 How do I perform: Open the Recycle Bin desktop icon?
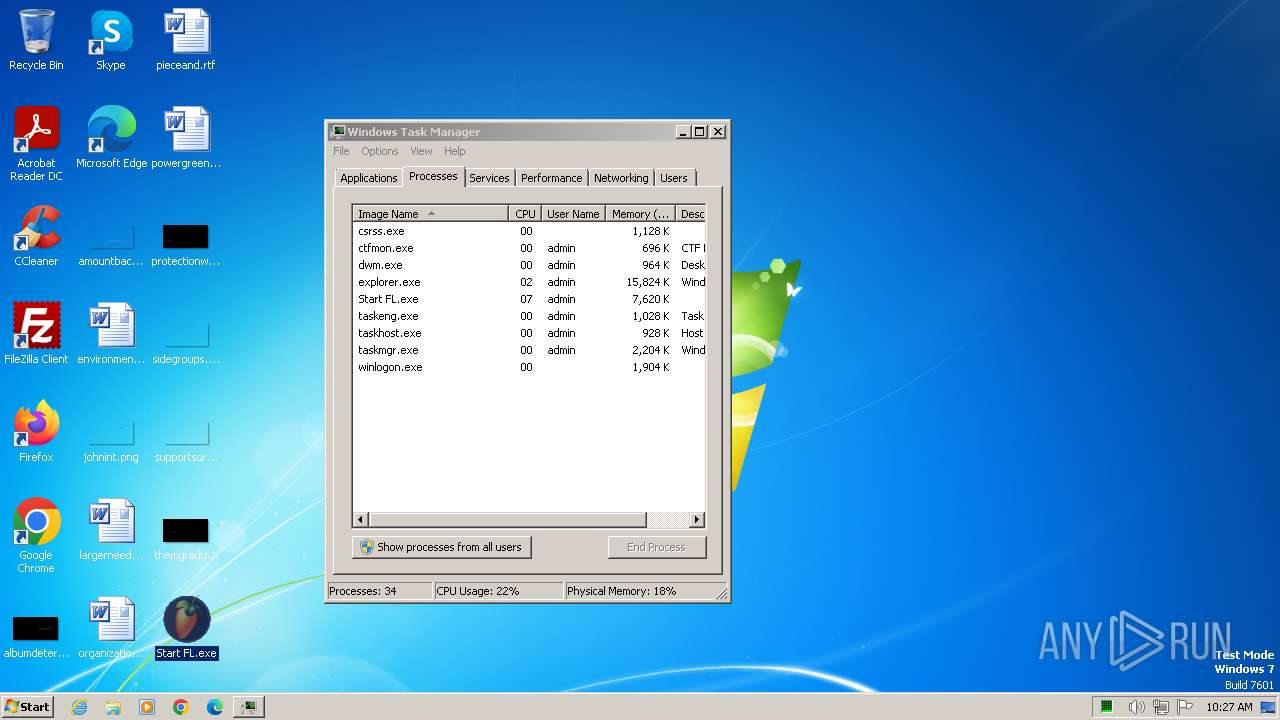(36, 40)
